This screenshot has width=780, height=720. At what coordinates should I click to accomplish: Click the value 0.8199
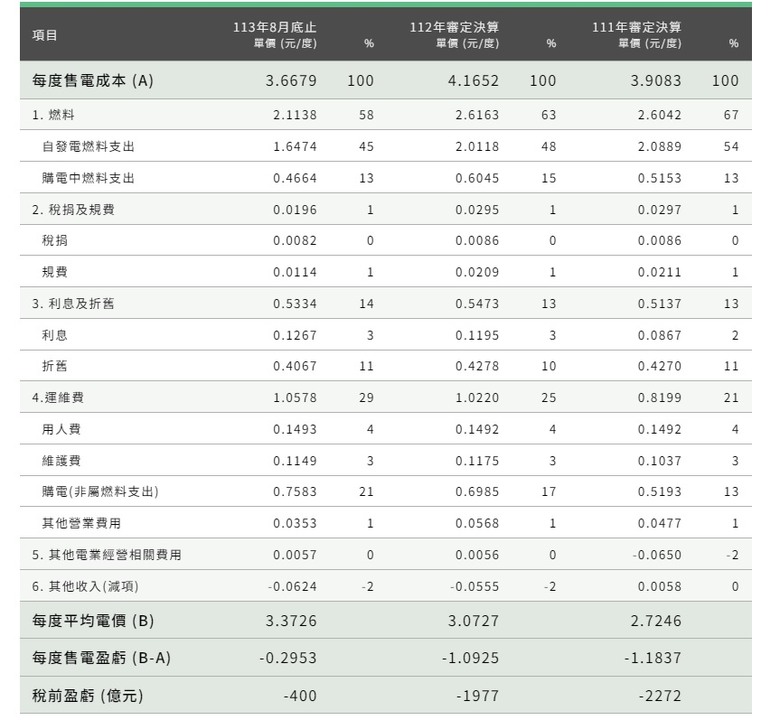point(659,398)
